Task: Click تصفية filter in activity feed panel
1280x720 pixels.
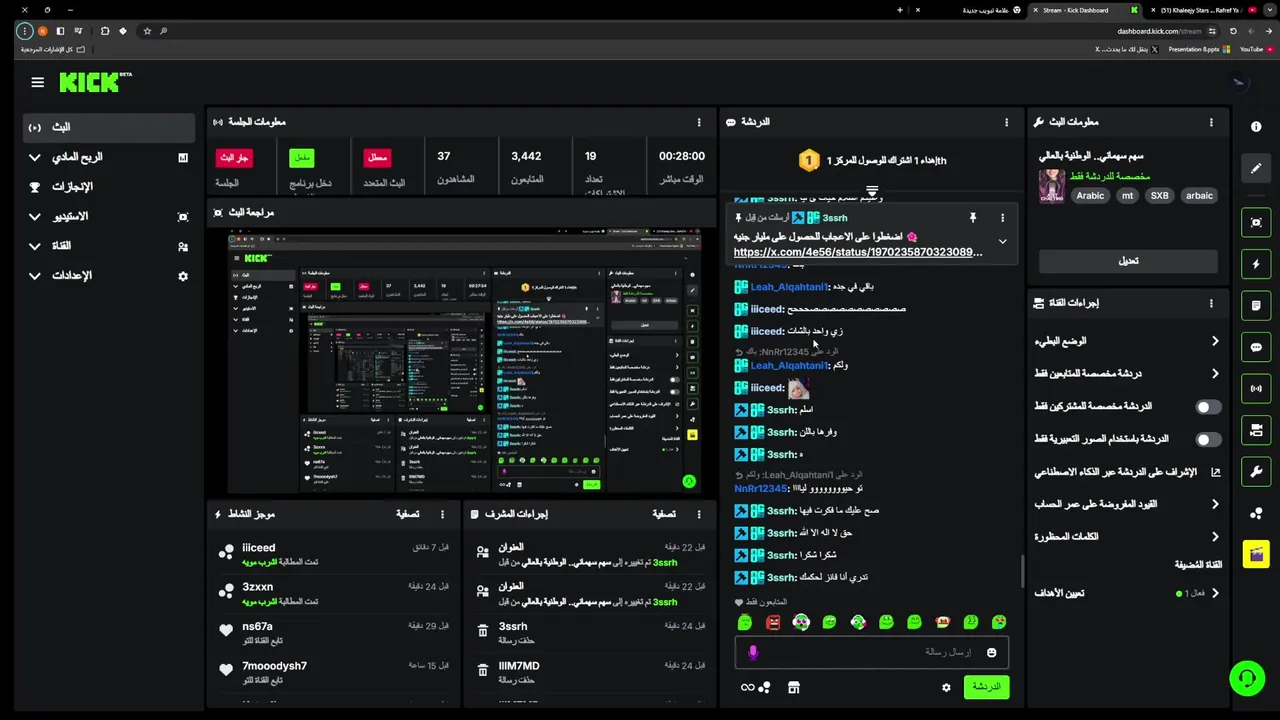Action: (x=408, y=514)
